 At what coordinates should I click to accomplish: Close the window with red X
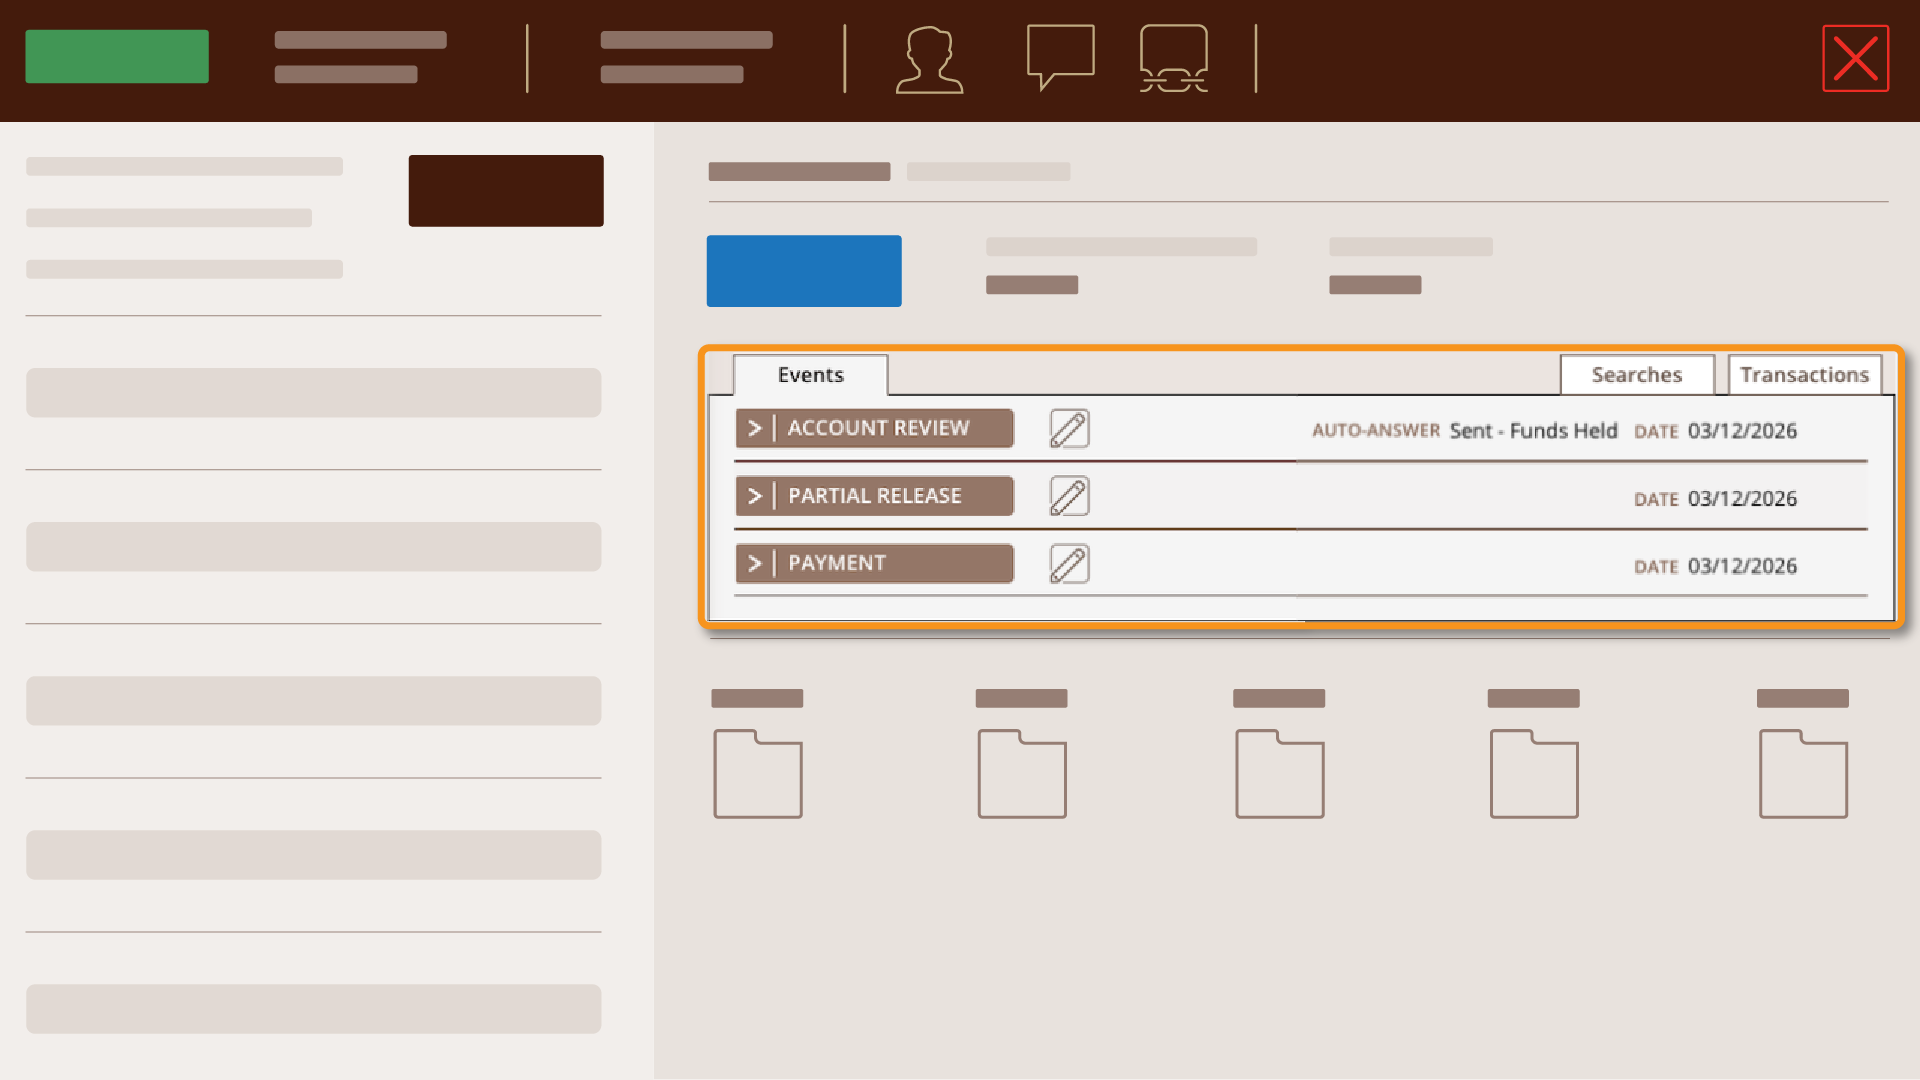pyautogui.click(x=1855, y=58)
